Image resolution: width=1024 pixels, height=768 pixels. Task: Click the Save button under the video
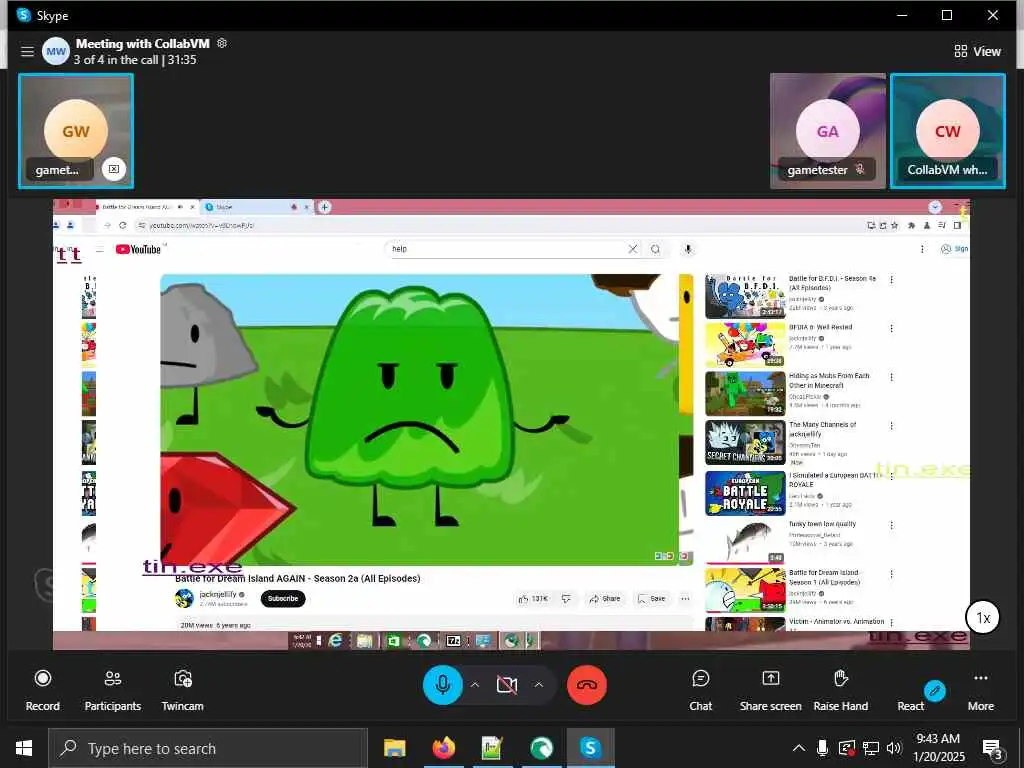(652, 598)
